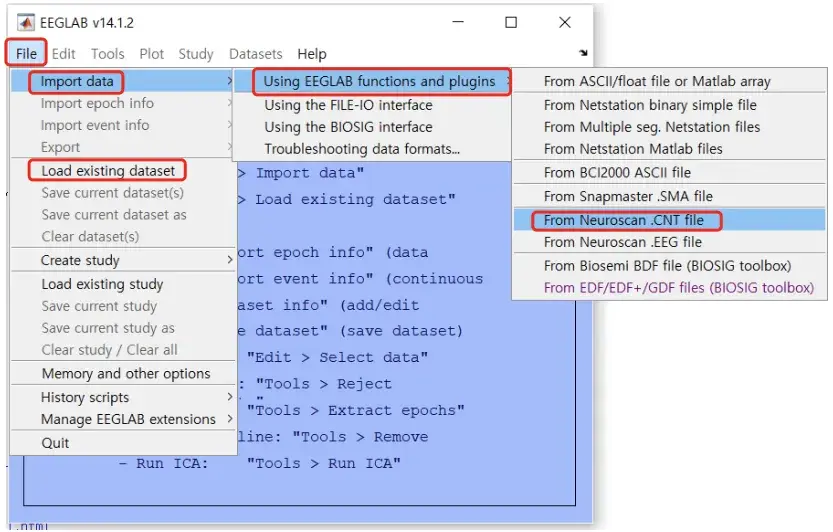Select From Biosemi BDF file option
Image resolution: width=833 pixels, height=532 pixels.
(x=667, y=265)
